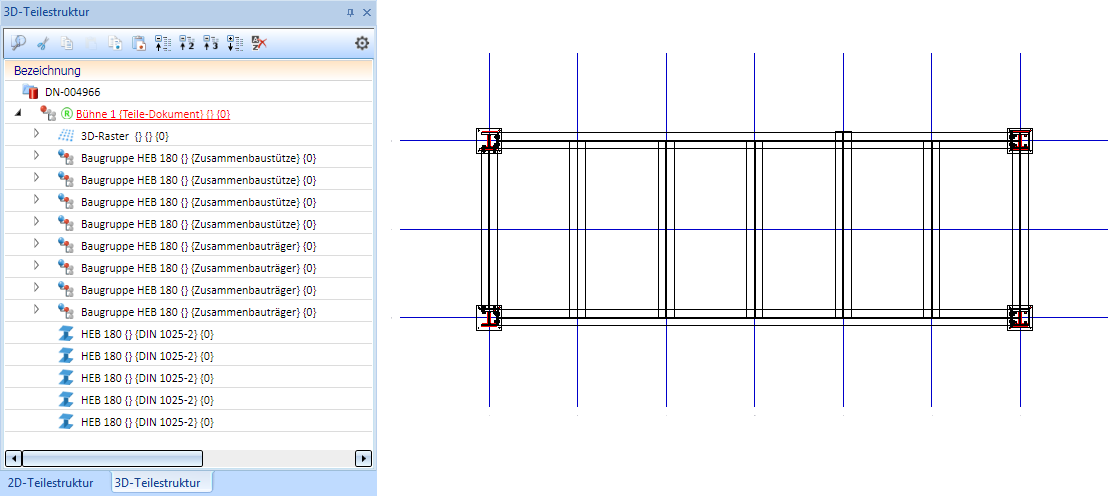
Task: Collapse the Bühne 1 tree node
Action: (x=18, y=113)
